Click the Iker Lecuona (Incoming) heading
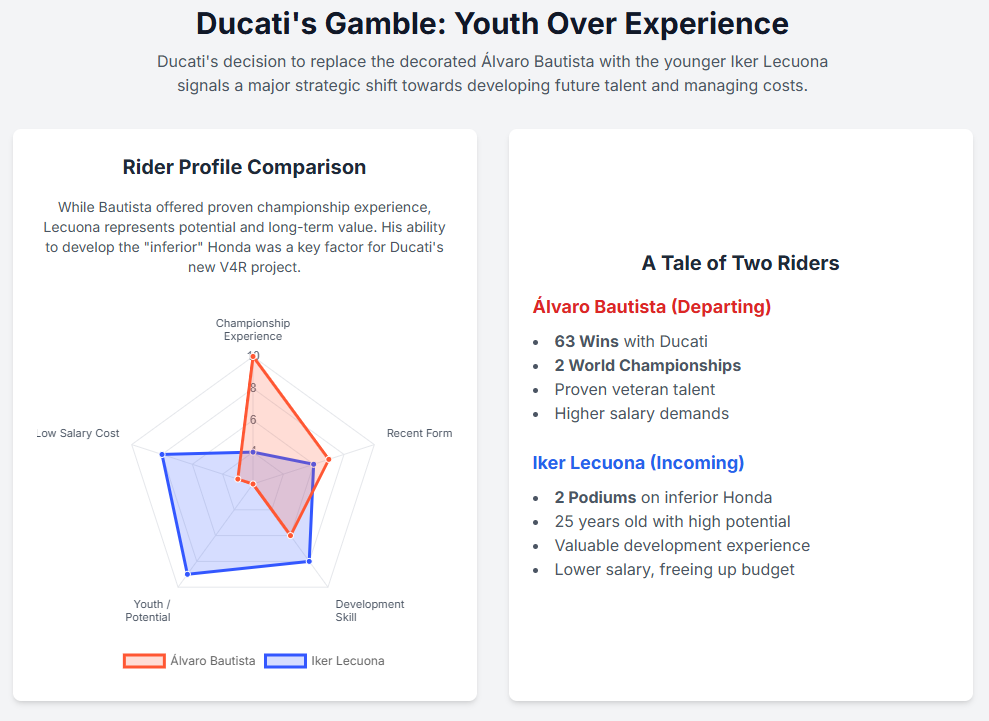The image size is (989, 721). (x=638, y=463)
